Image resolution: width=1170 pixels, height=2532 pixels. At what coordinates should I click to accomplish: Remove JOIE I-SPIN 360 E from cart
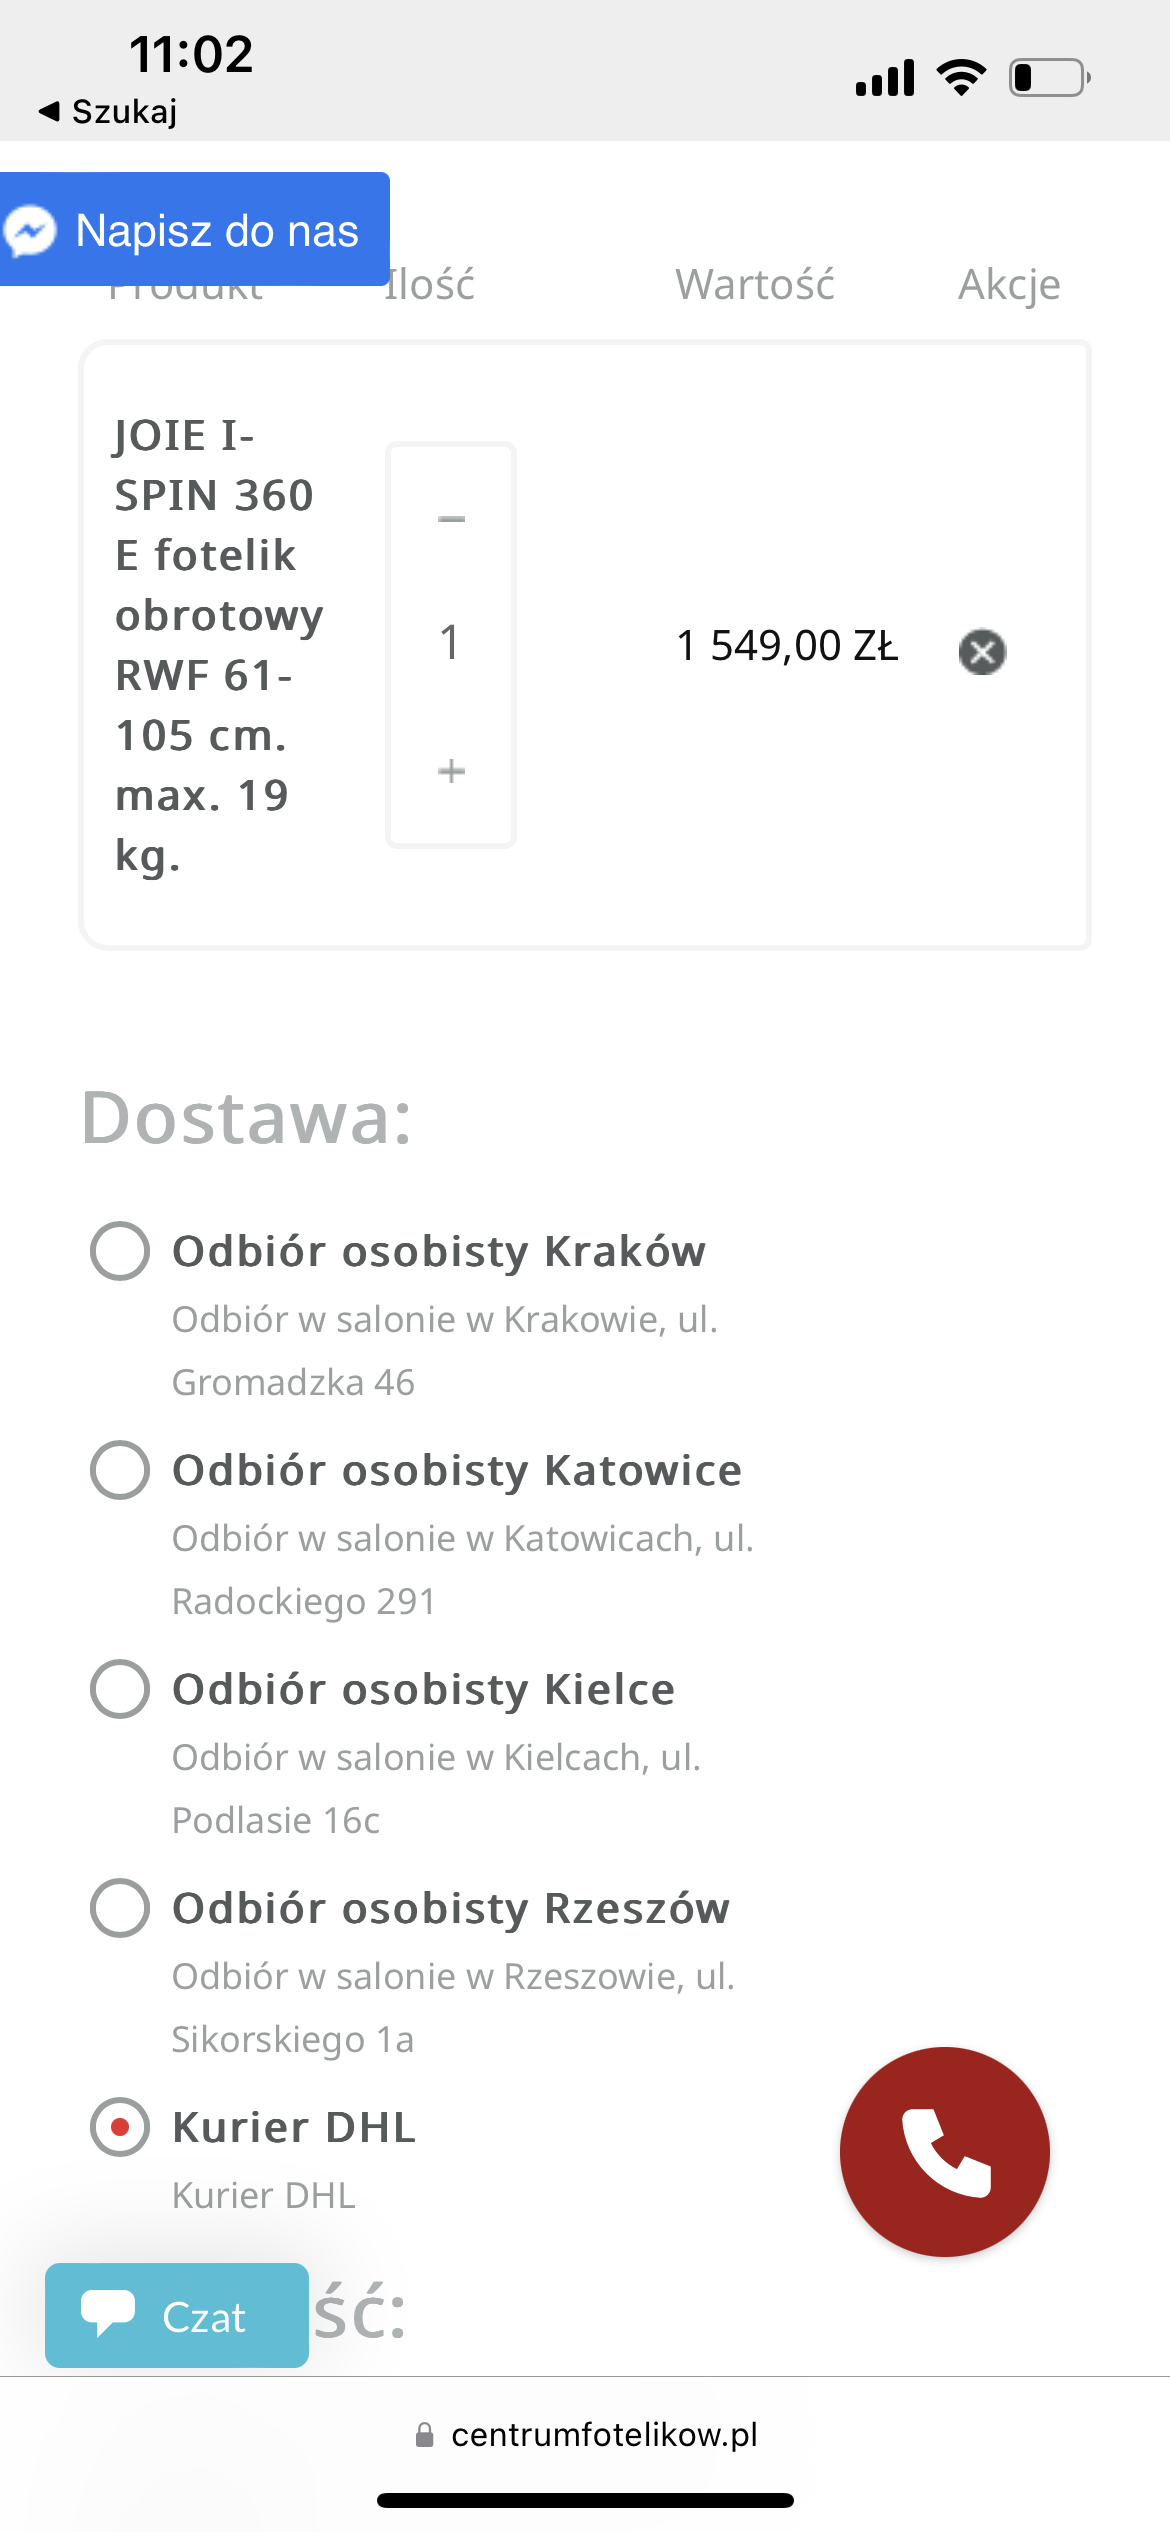pyautogui.click(x=980, y=652)
